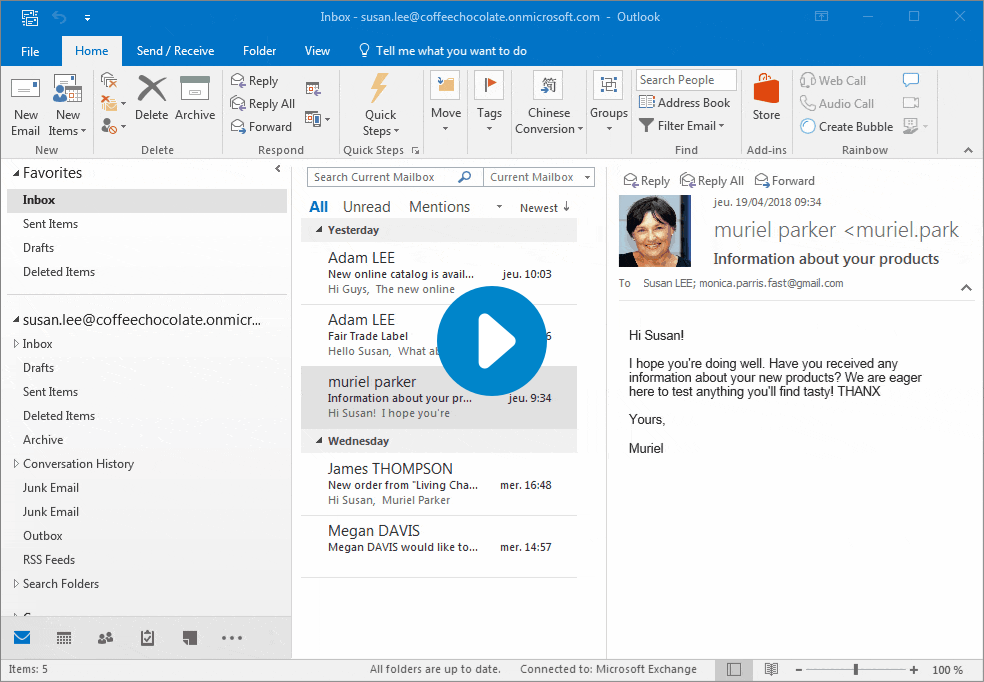
Task: Collapse the Yesterday group
Action: pos(319,230)
